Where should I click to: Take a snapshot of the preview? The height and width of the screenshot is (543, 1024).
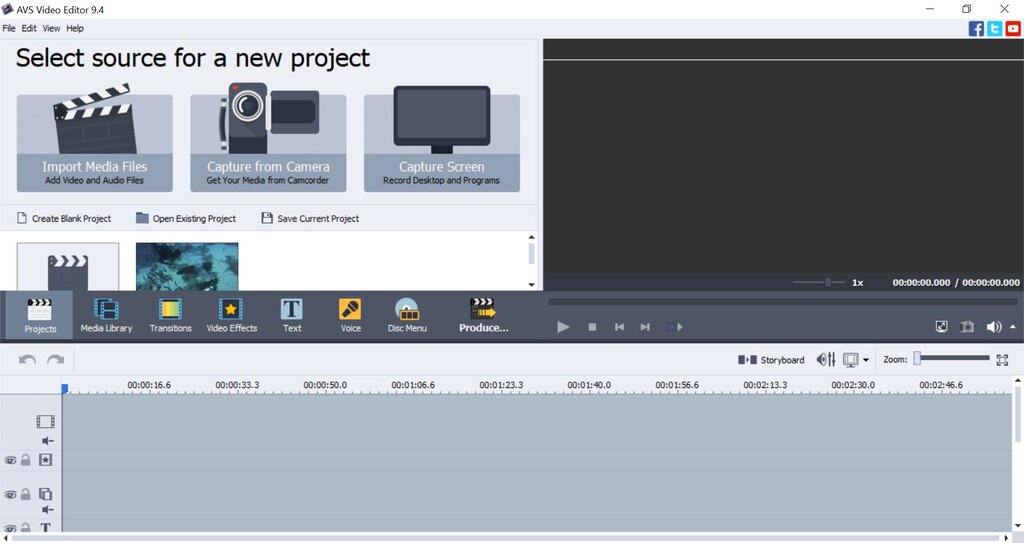tap(967, 327)
